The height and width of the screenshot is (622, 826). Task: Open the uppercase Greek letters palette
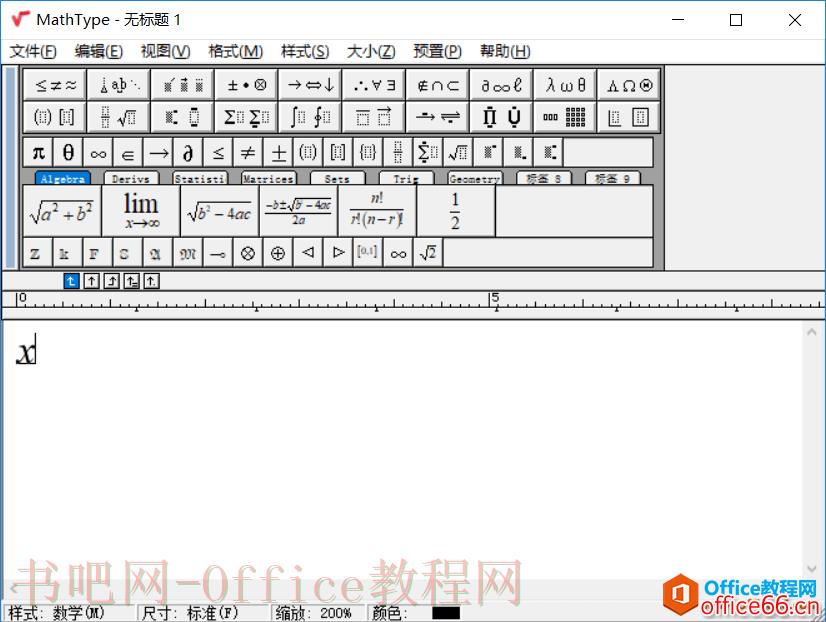tap(629, 84)
